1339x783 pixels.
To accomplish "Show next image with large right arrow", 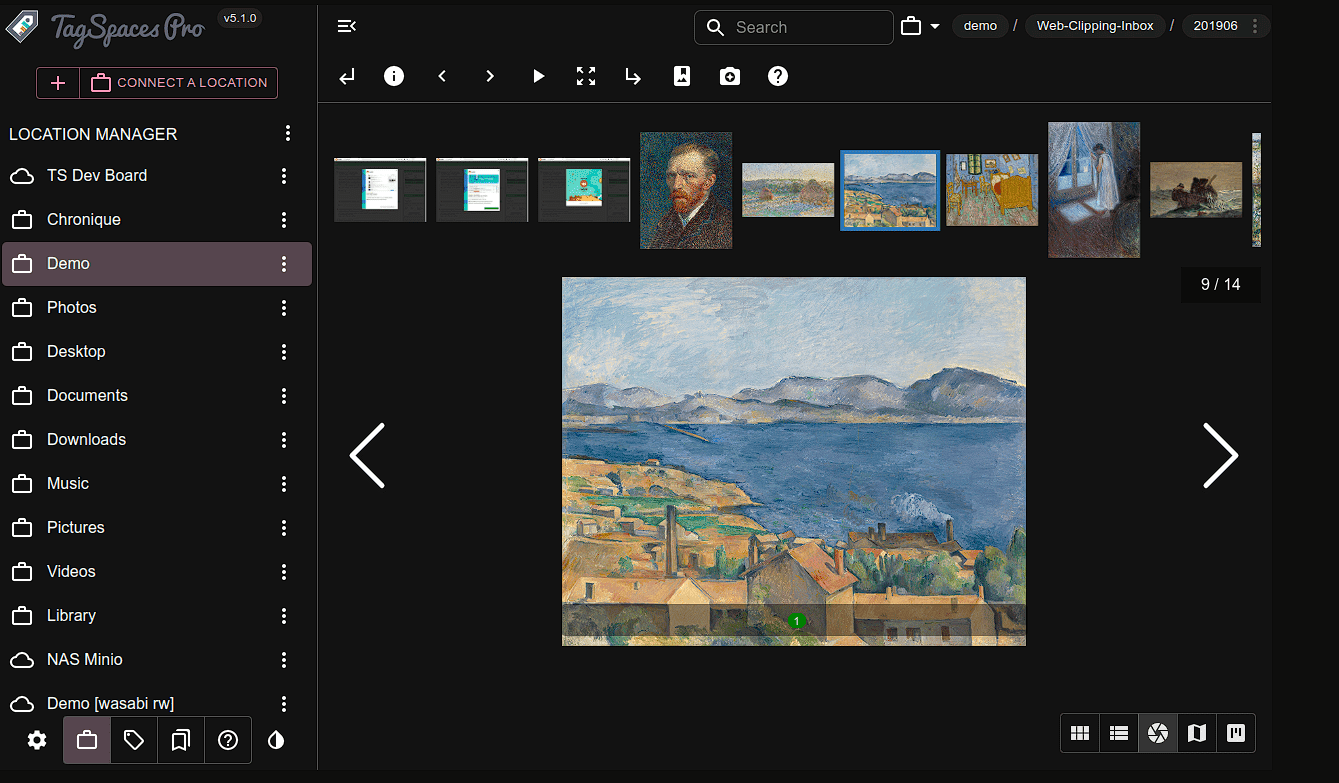I will [x=1220, y=456].
